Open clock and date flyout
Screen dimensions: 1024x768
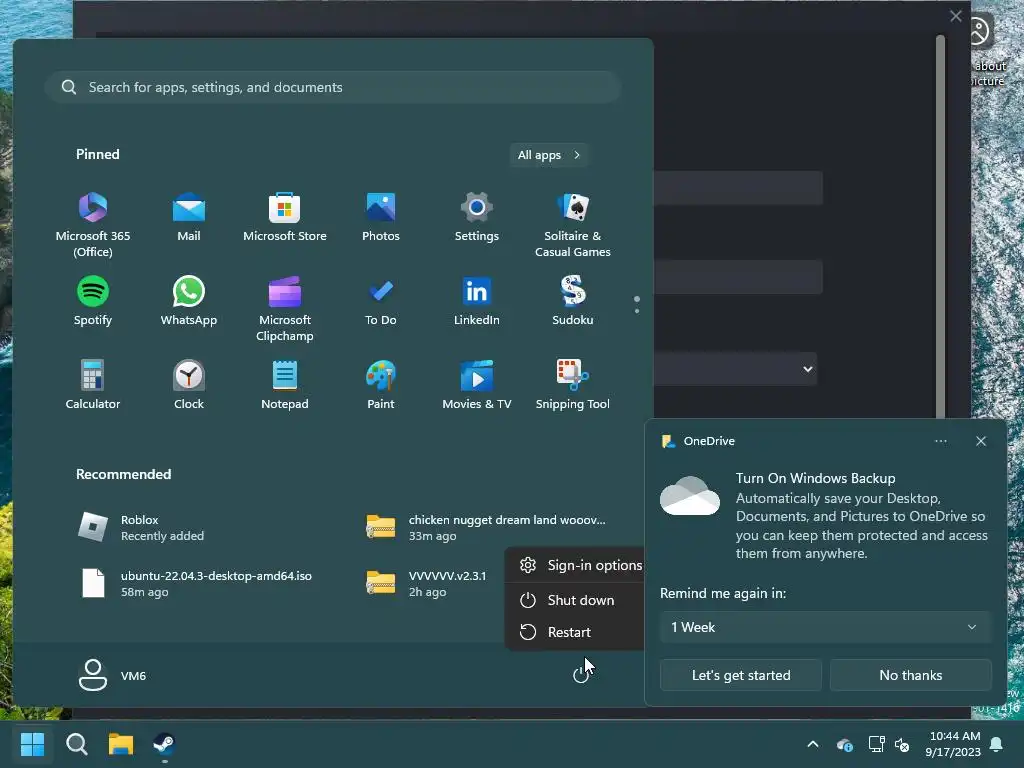tap(953, 744)
